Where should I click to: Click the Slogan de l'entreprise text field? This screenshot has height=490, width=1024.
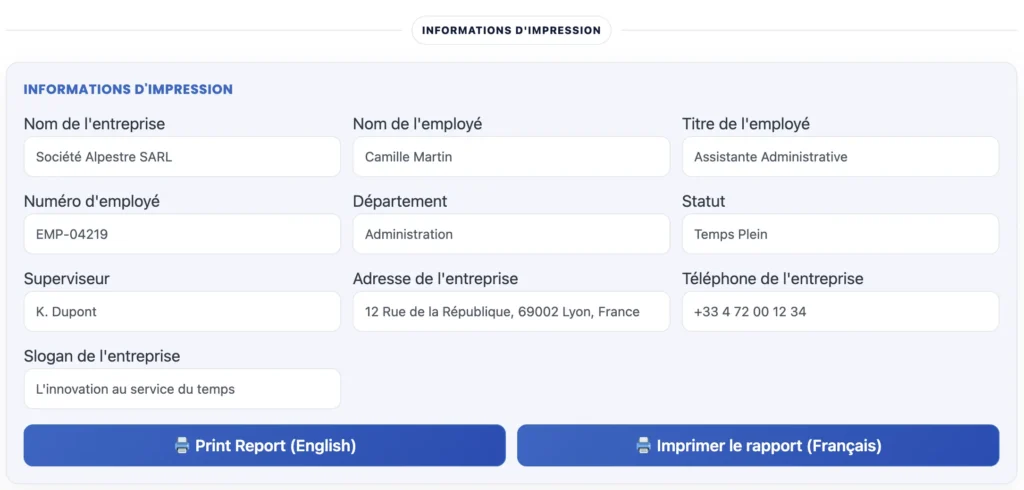click(x=182, y=389)
